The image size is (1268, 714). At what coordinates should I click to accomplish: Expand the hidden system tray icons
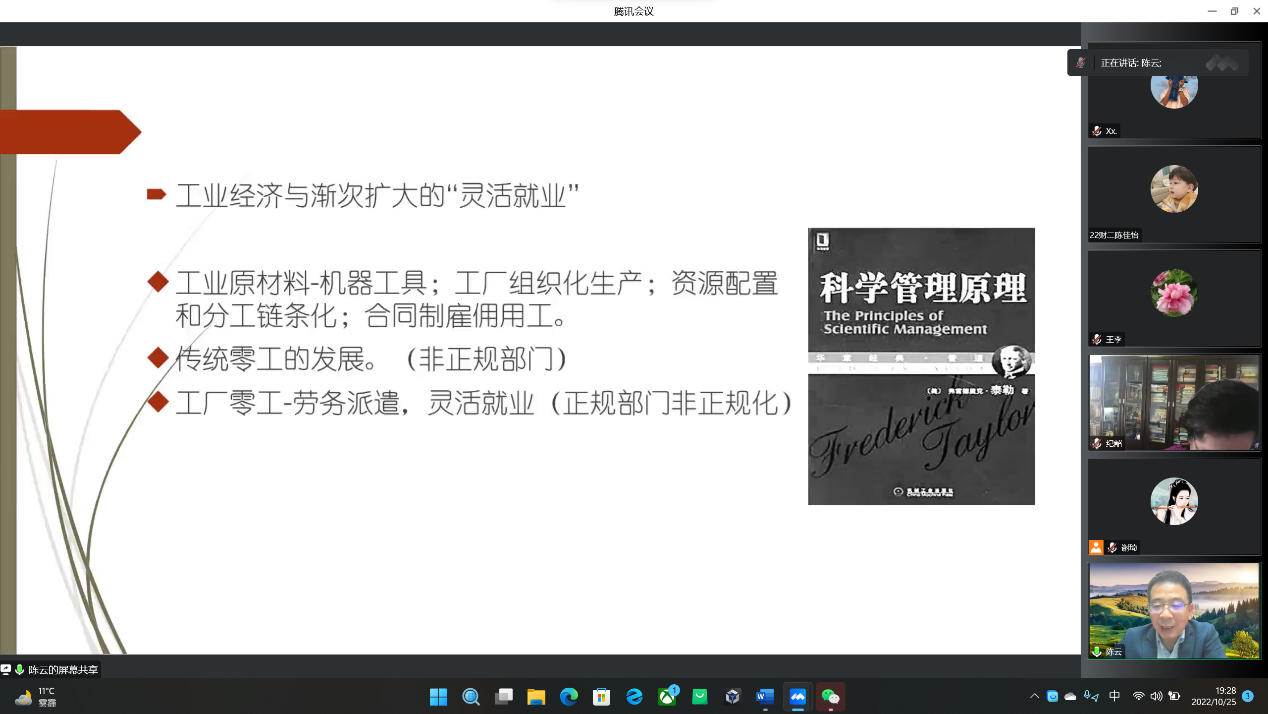click(1034, 696)
